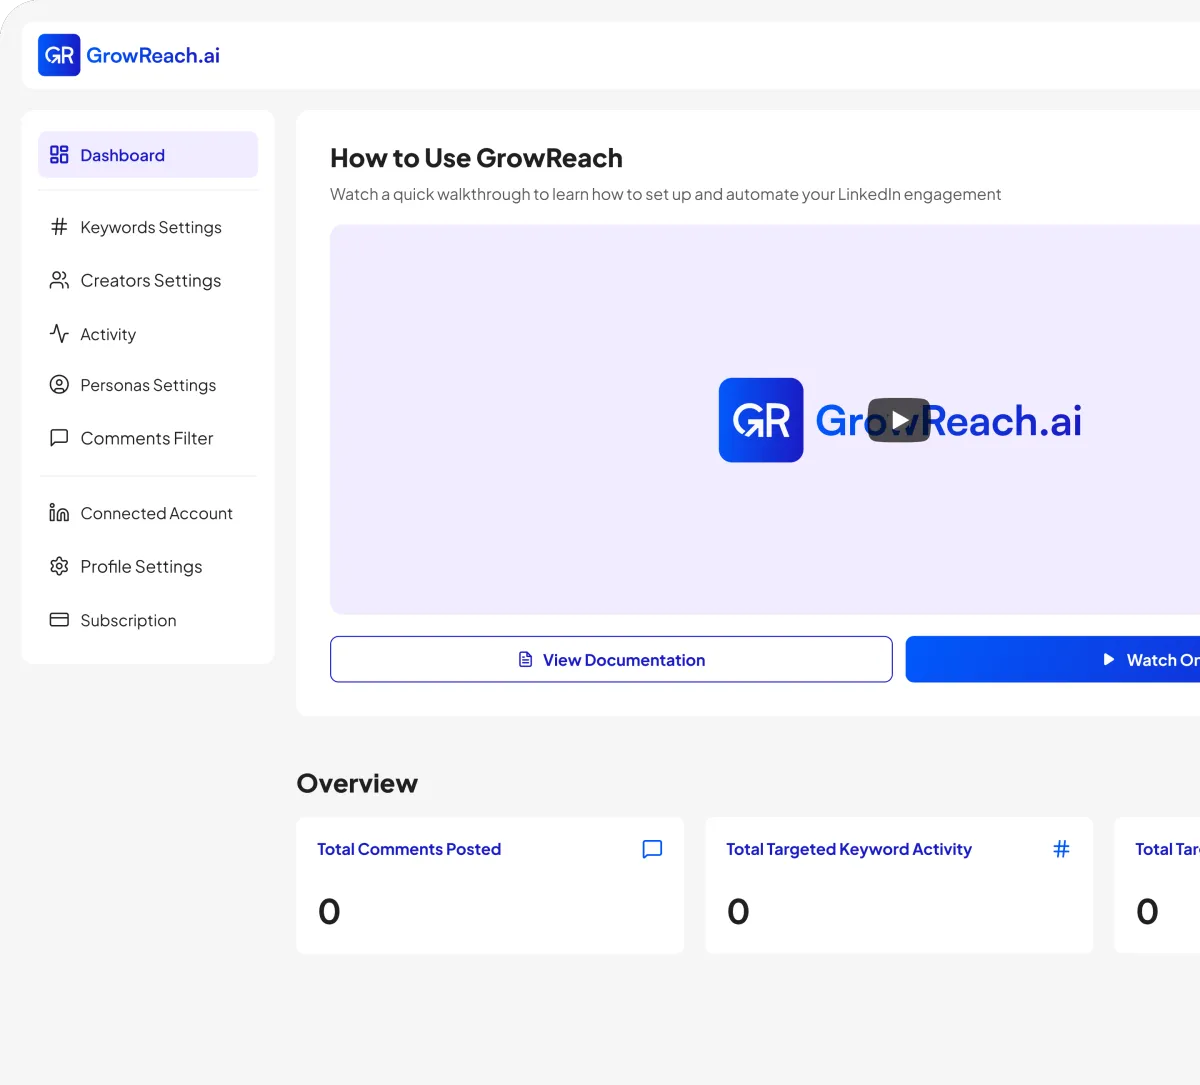
Task: Click the Overview section heading
Action: (357, 783)
